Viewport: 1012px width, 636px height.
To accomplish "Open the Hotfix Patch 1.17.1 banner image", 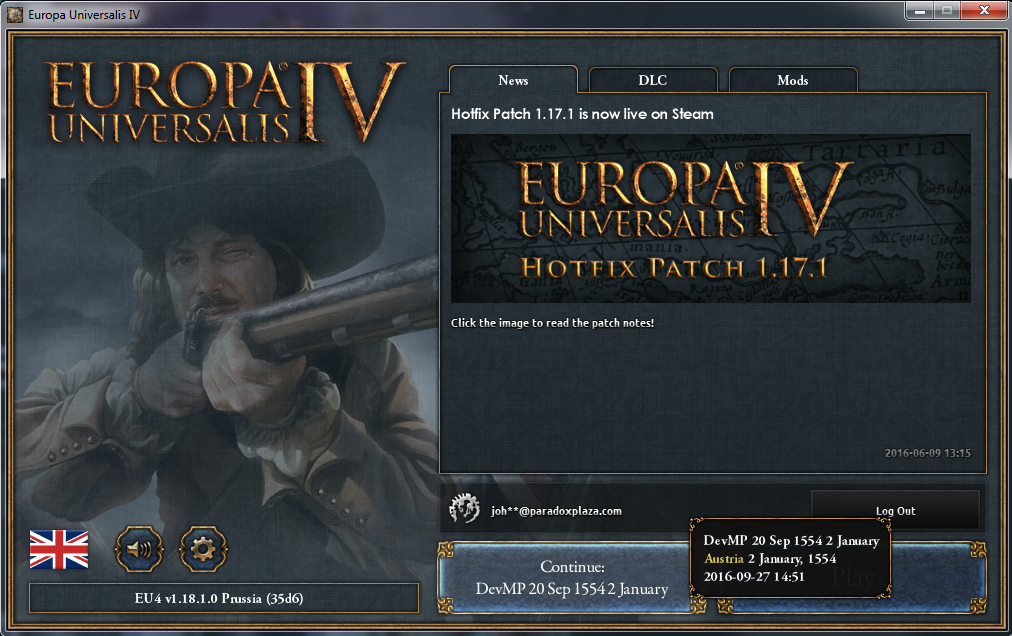I will [711, 218].
